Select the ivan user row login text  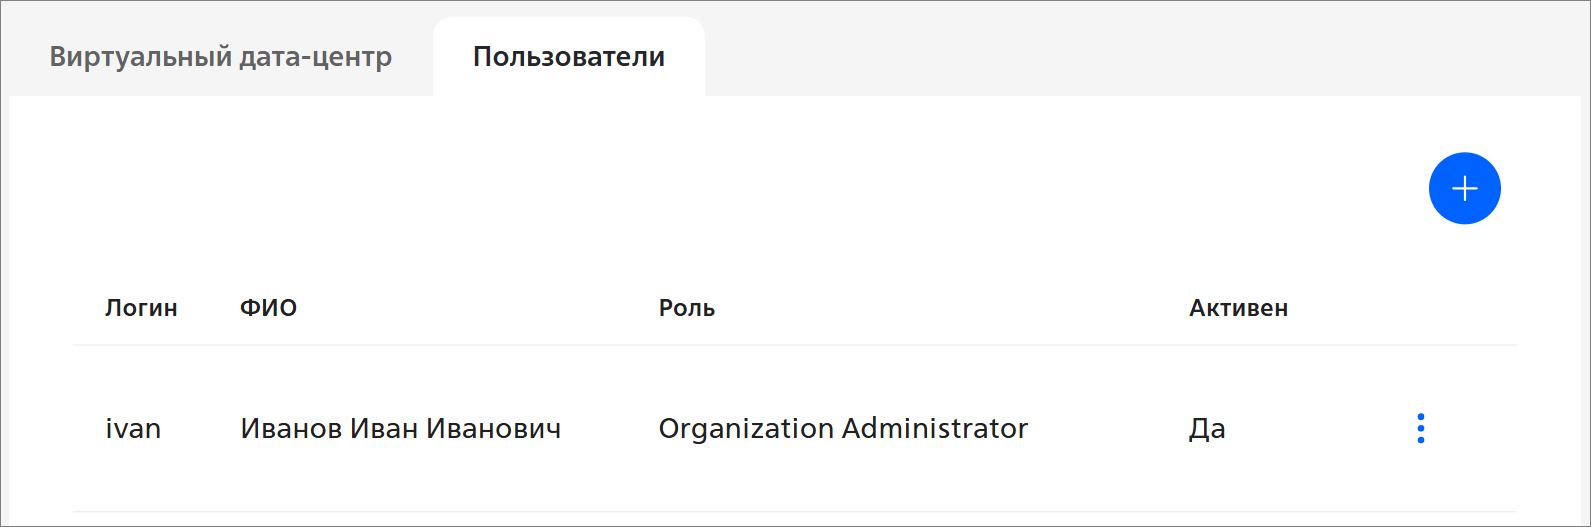133,429
